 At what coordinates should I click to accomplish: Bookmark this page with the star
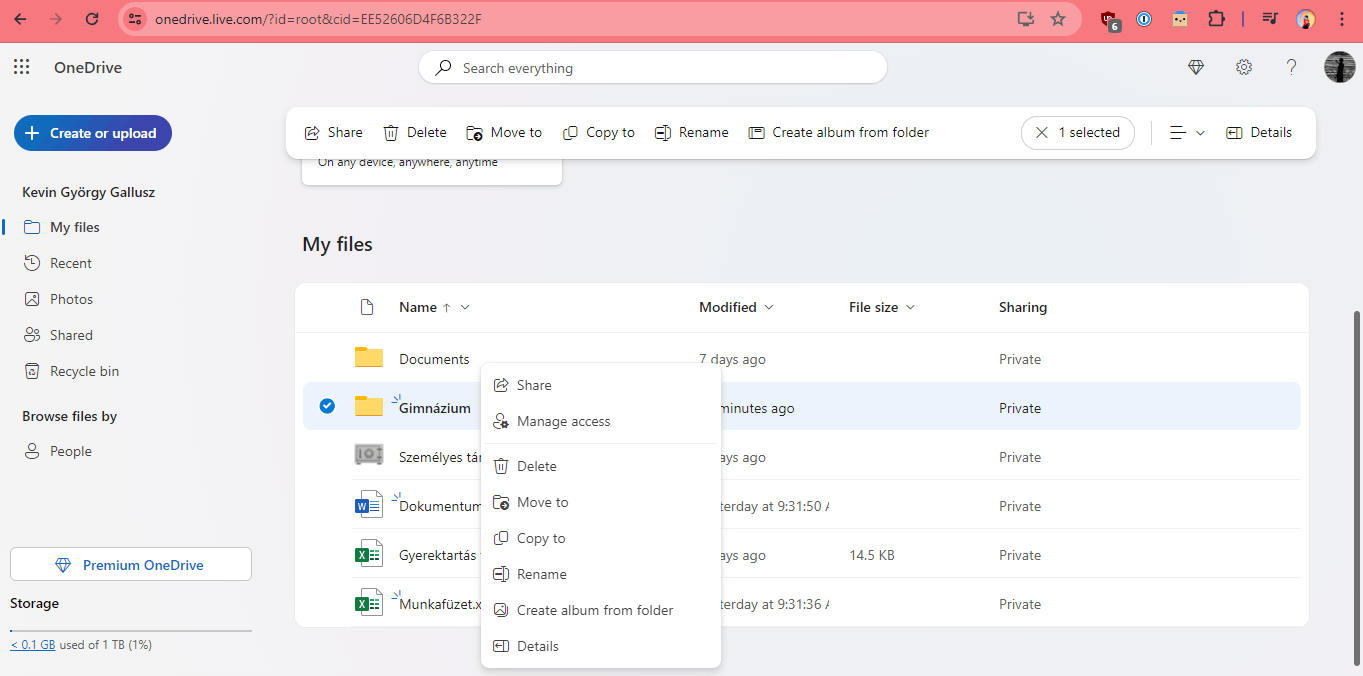(1058, 19)
